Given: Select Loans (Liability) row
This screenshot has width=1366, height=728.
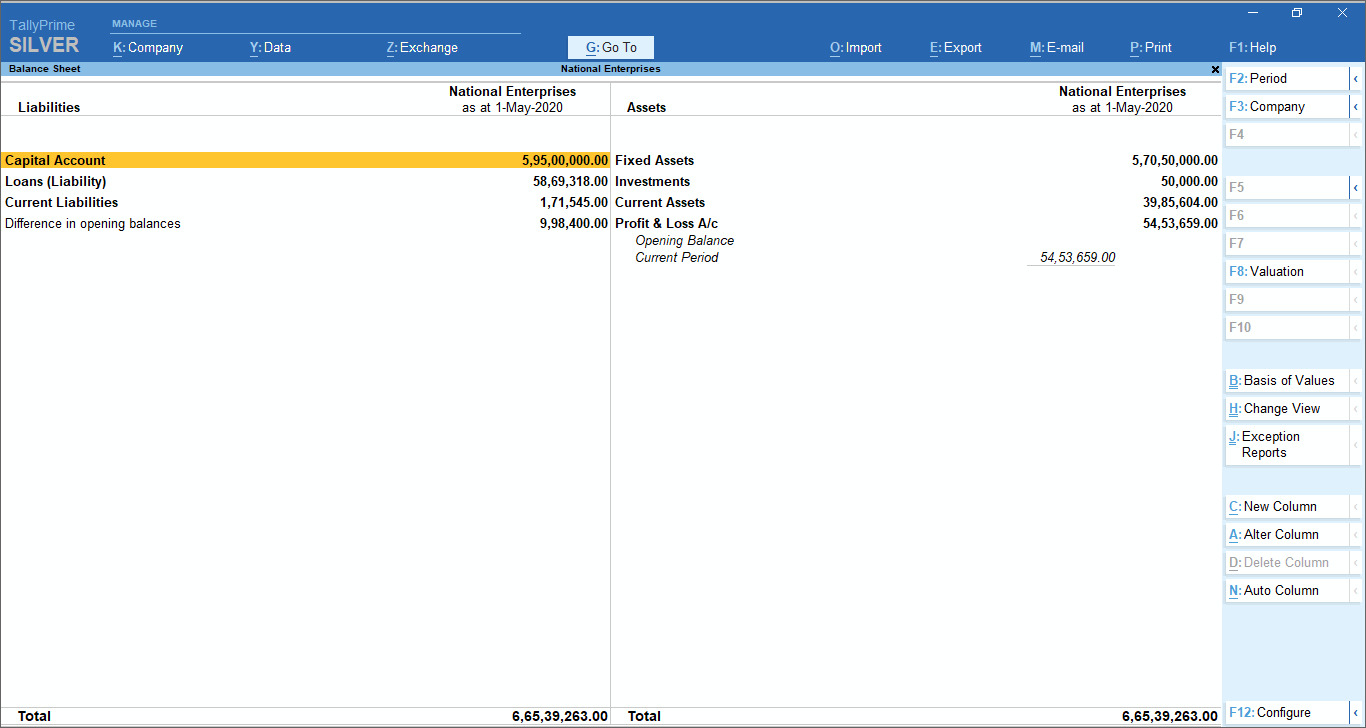Looking at the screenshot, I should tap(305, 181).
